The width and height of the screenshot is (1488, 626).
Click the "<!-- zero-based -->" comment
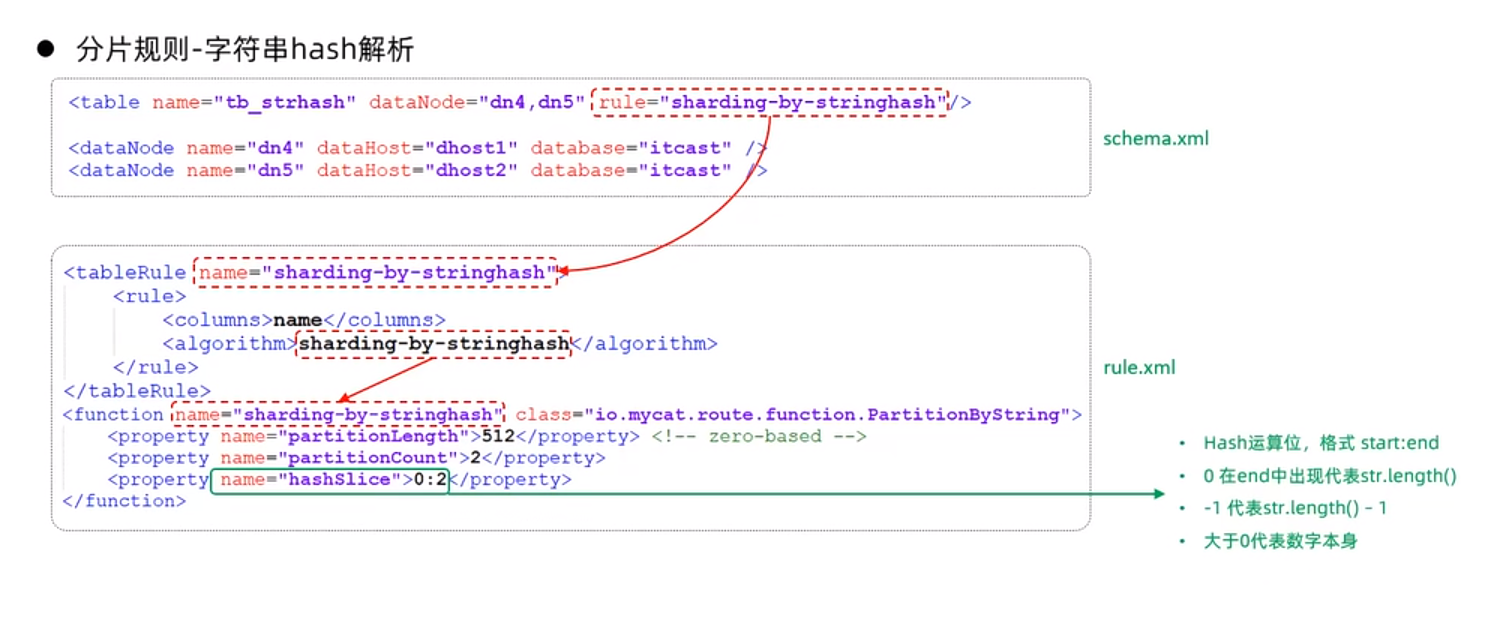(759, 436)
